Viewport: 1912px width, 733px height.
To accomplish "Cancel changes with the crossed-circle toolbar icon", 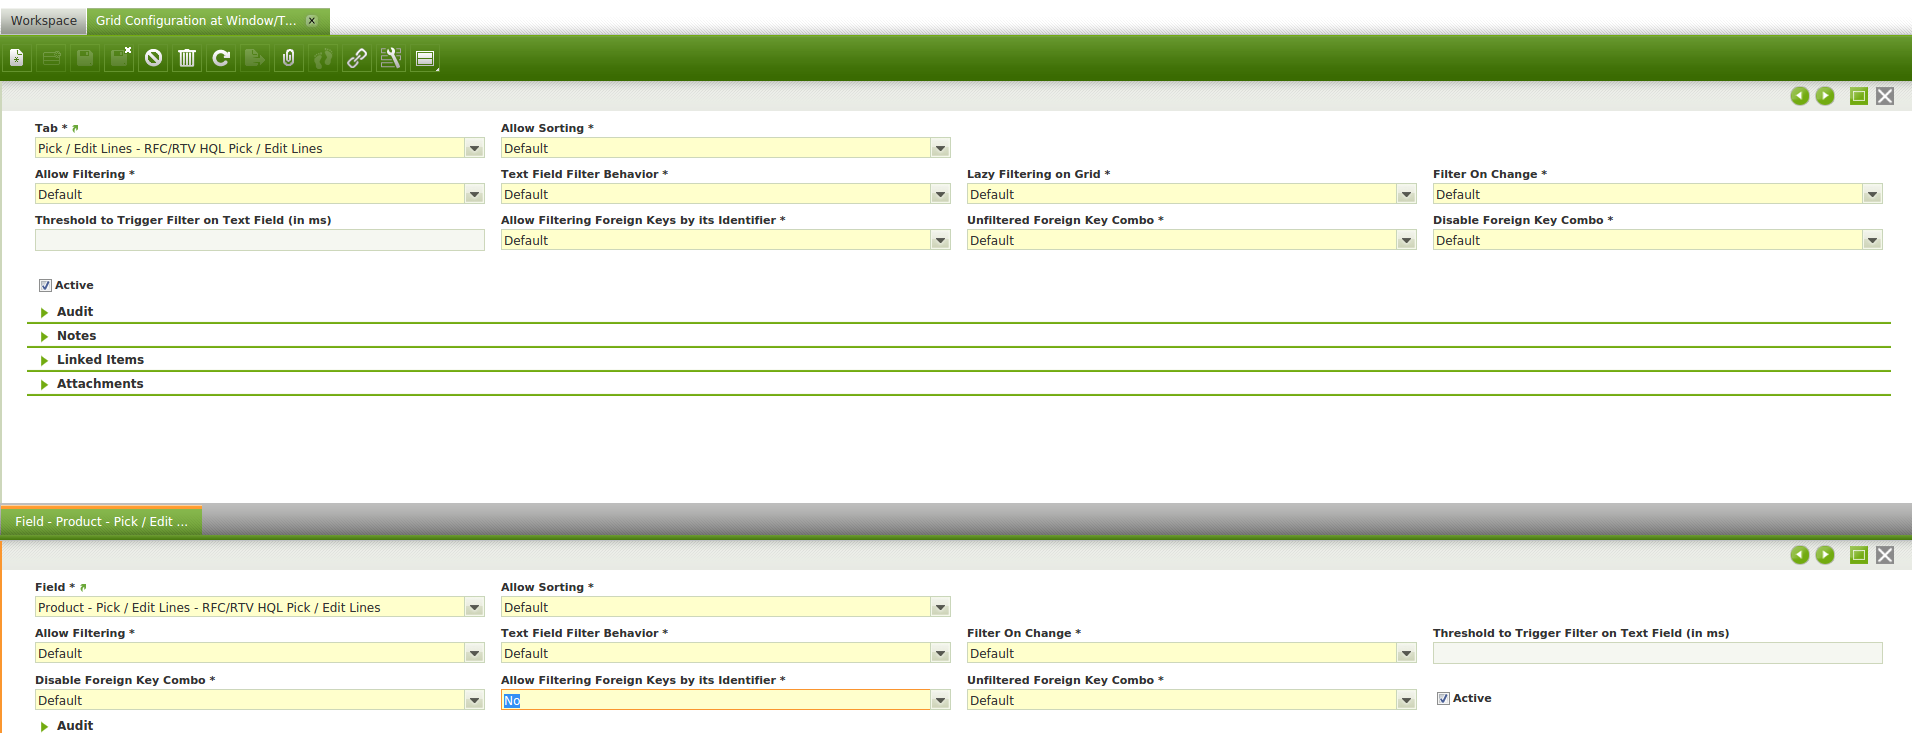I will pyautogui.click(x=153, y=58).
